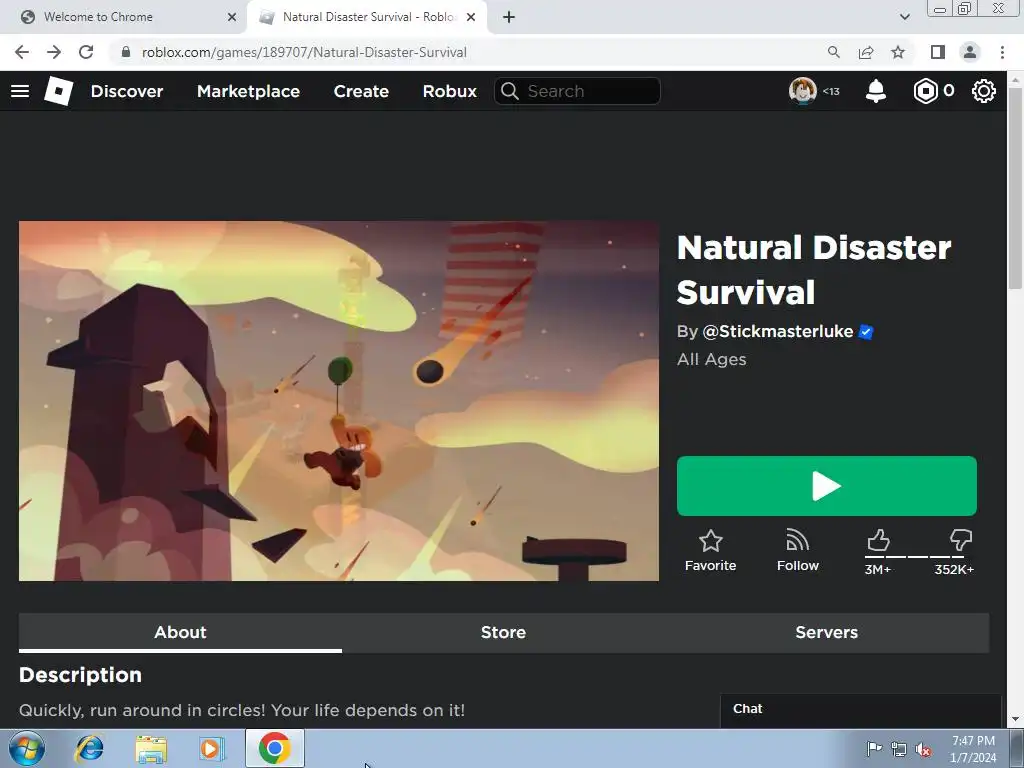Click the 3M+ likes count
Screen dimensions: 1024x768
(x=878, y=569)
